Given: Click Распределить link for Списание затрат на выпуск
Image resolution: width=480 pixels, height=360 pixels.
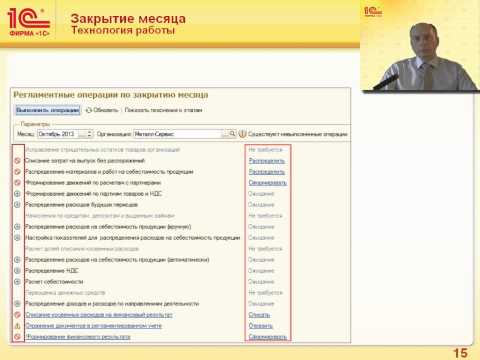Looking at the screenshot, I should 267,161.
